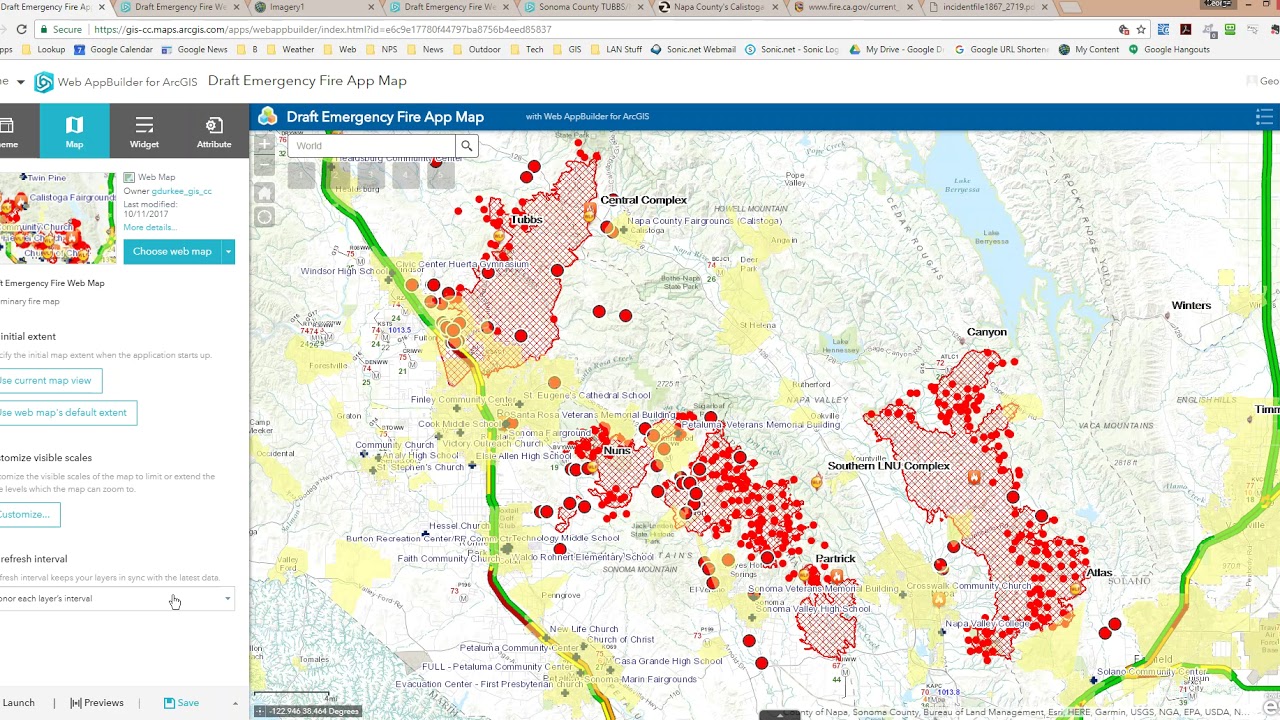Open the gdurkee_gis_cc owner link
Screen dimensions: 1280x720
(182, 190)
